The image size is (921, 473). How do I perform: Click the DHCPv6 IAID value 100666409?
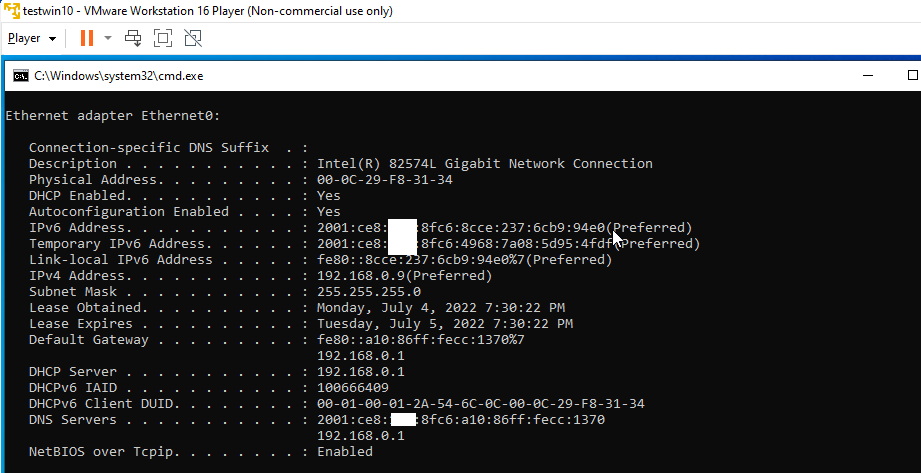(353, 388)
